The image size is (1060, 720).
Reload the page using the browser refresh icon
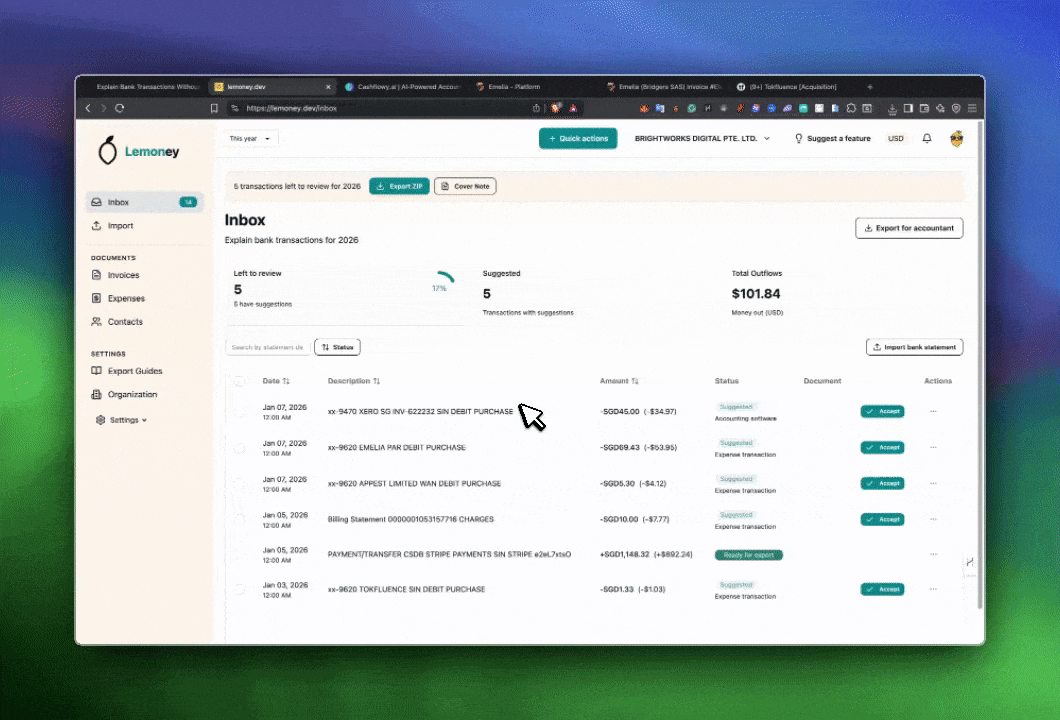pyautogui.click(x=120, y=108)
